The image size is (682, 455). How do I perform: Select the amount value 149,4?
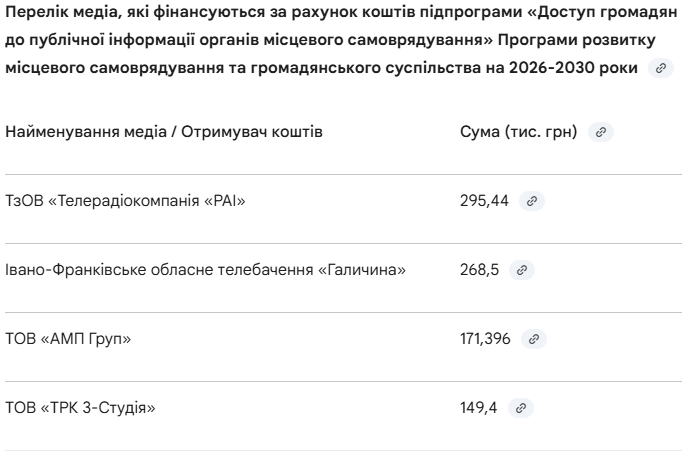click(479, 409)
